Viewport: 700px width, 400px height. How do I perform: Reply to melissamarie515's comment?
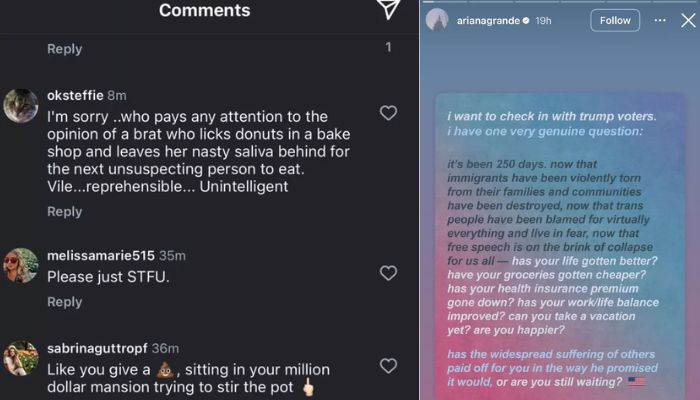64,302
